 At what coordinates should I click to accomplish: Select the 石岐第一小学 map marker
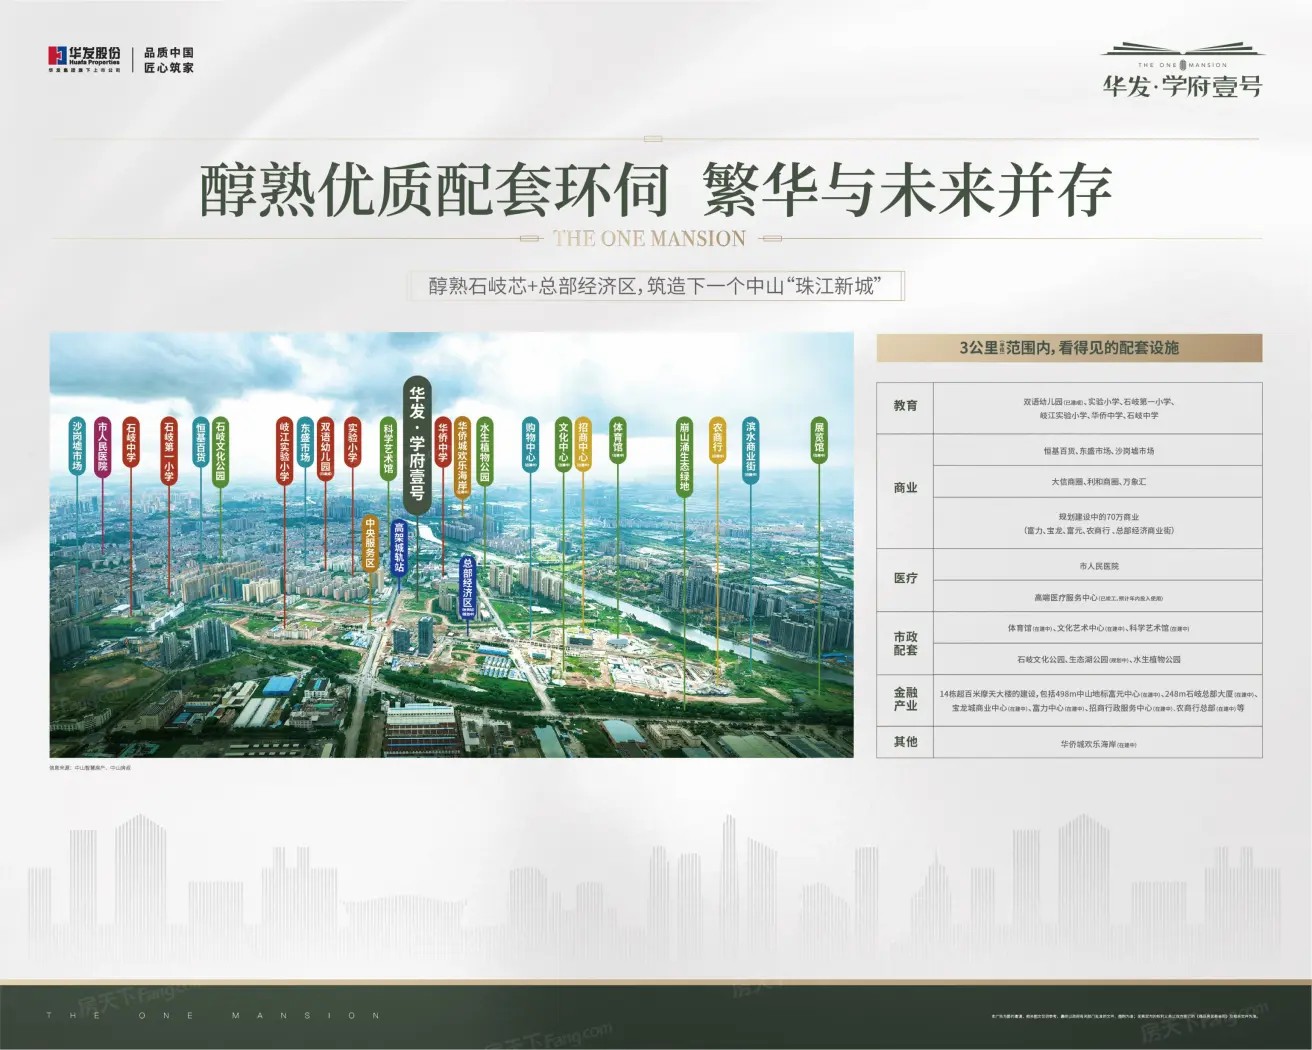169,451
